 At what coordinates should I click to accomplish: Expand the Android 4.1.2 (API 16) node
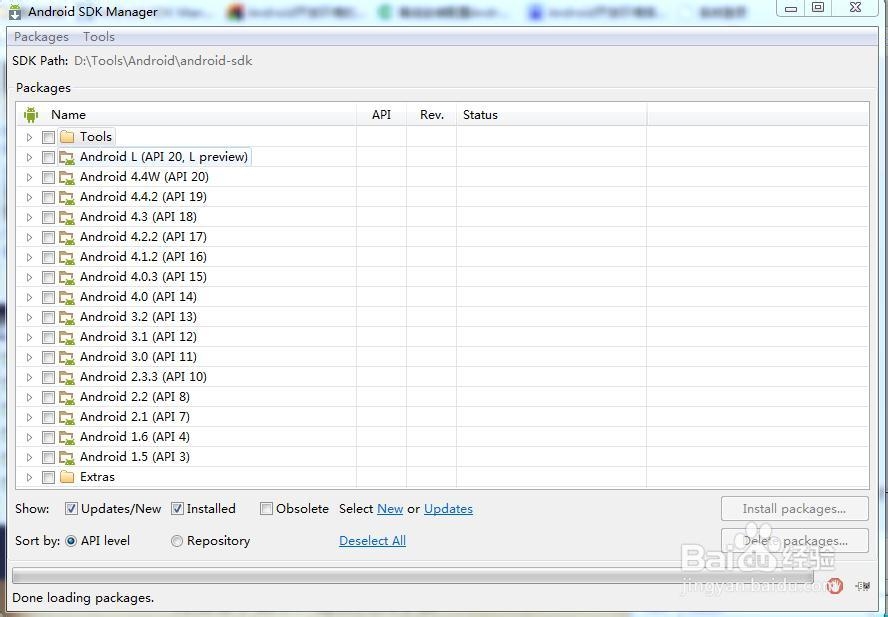pyautogui.click(x=29, y=257)
